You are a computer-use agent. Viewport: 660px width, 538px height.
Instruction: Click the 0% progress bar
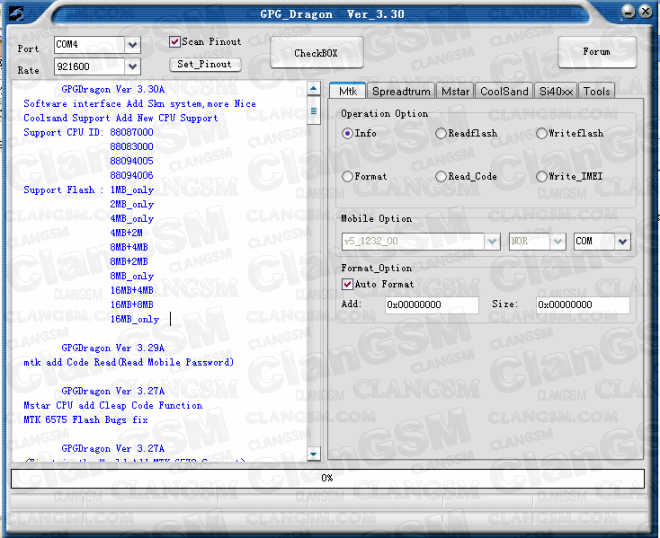pyautogui.click(x=327, y=478)
